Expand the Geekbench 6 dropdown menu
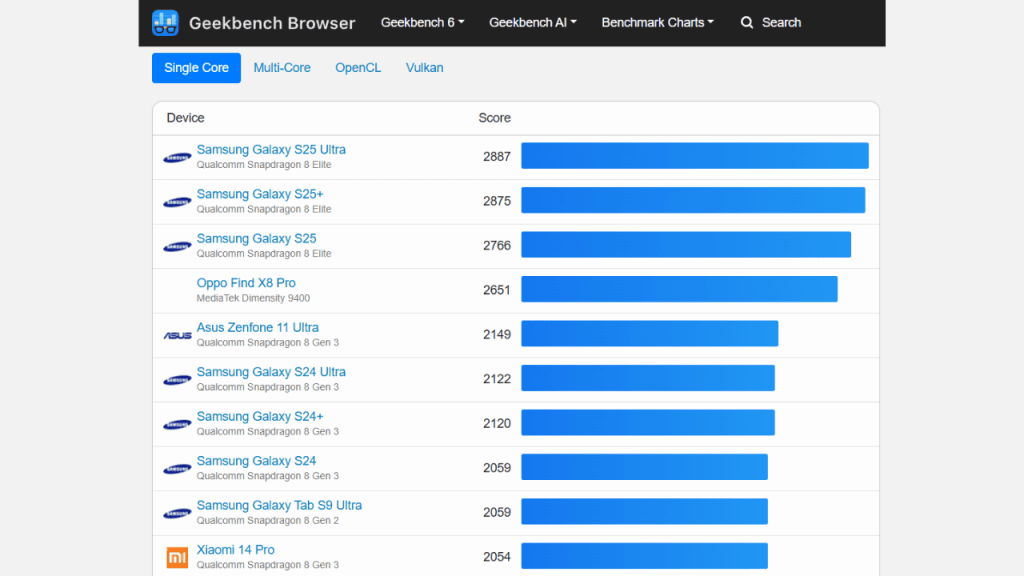Screen dimensions: 1024x576 coord(422,22)
